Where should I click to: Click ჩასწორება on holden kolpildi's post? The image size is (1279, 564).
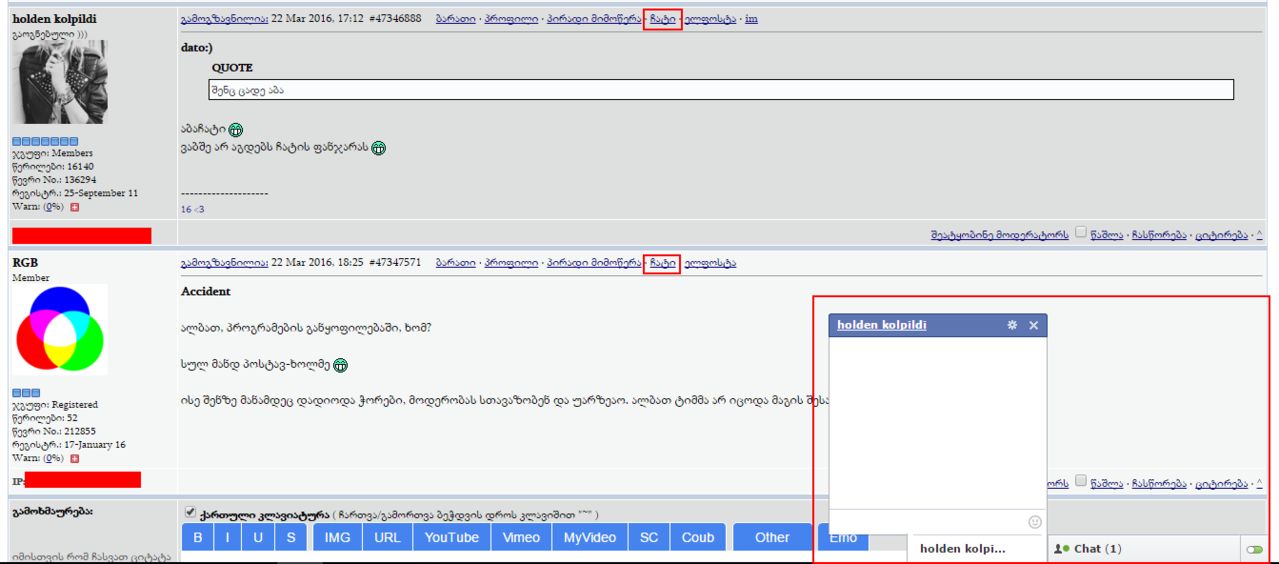pos(1159,234)
